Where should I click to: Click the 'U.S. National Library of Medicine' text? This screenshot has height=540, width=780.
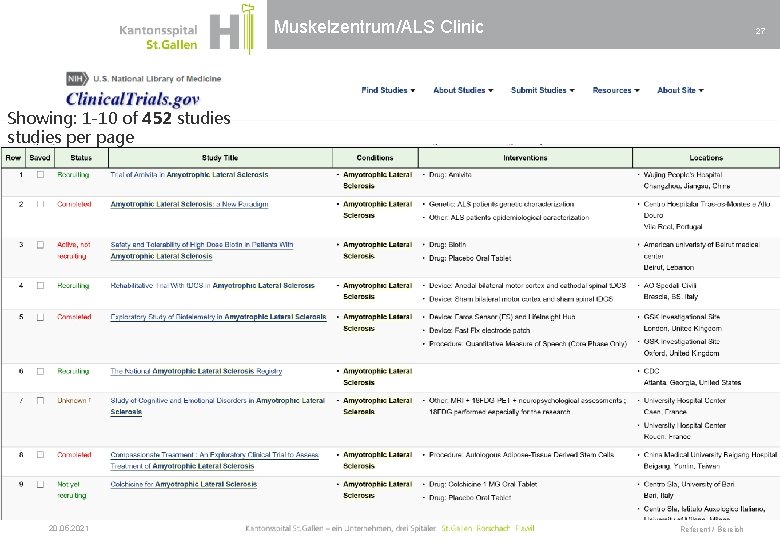pos(157,79)
